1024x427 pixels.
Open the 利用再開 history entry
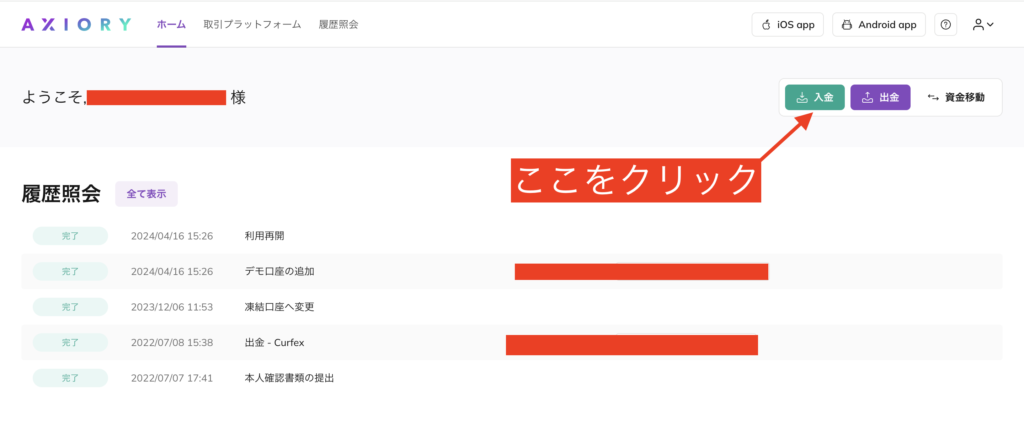click(511, 236)
